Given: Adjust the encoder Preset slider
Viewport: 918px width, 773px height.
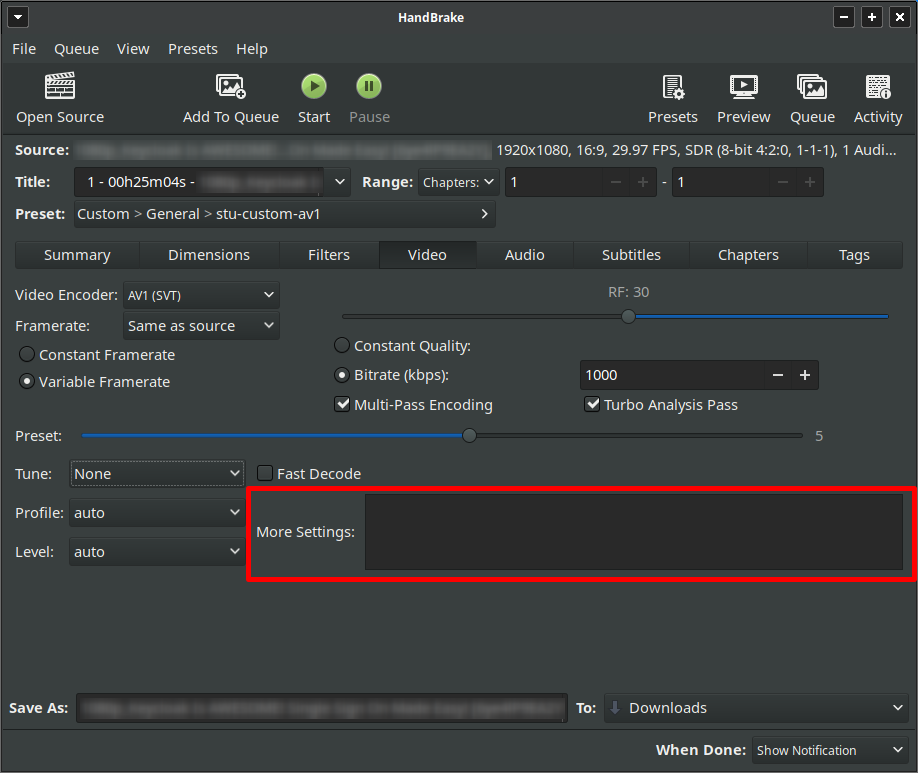Looking at the screenshot, I should pyautogui.click(x=469, y=436).
